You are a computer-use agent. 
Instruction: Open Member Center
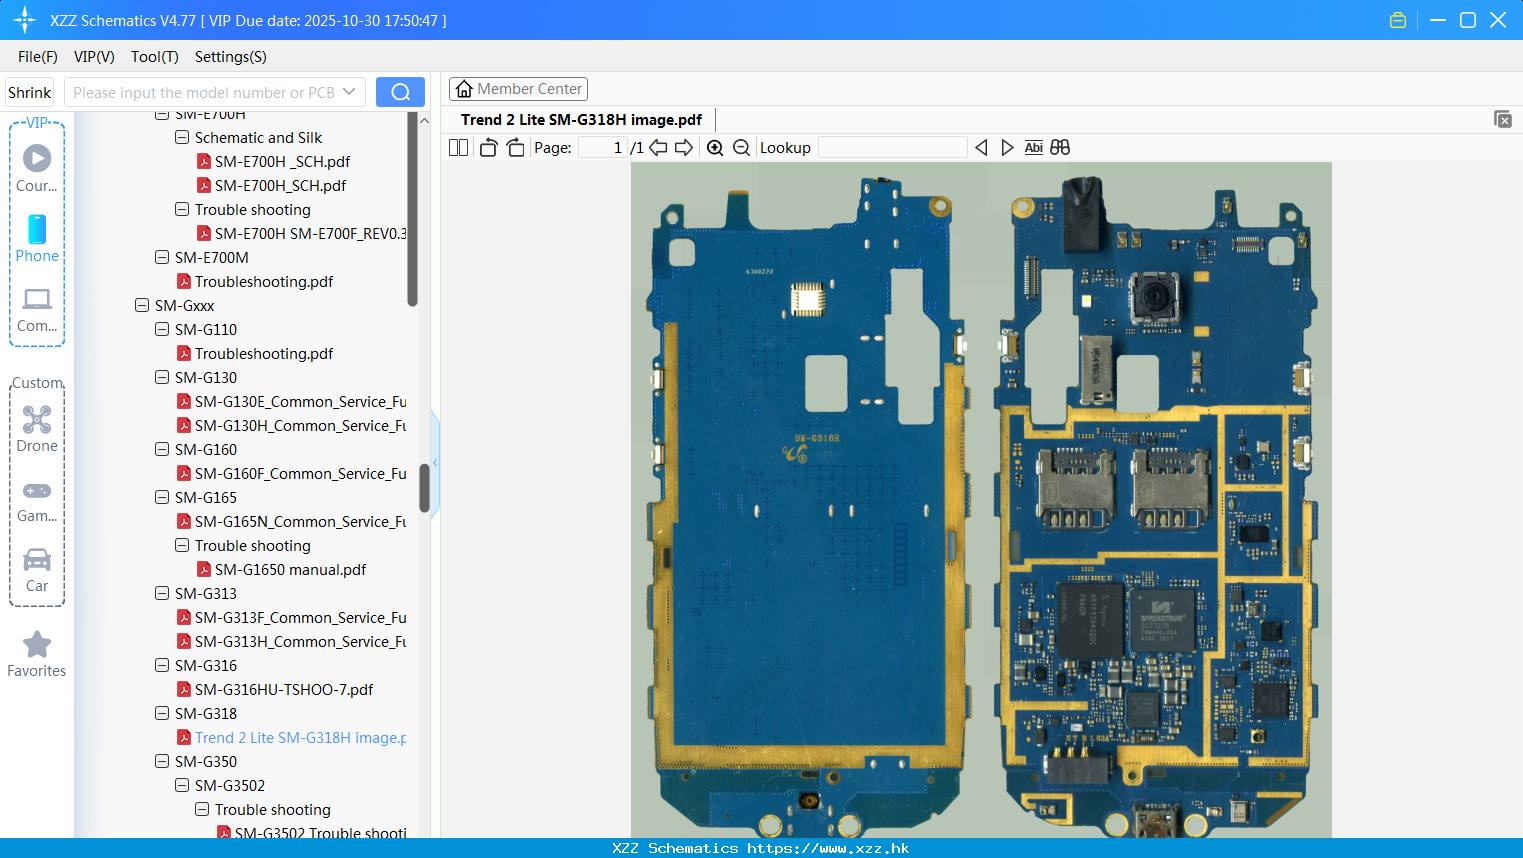pos(518,89)
